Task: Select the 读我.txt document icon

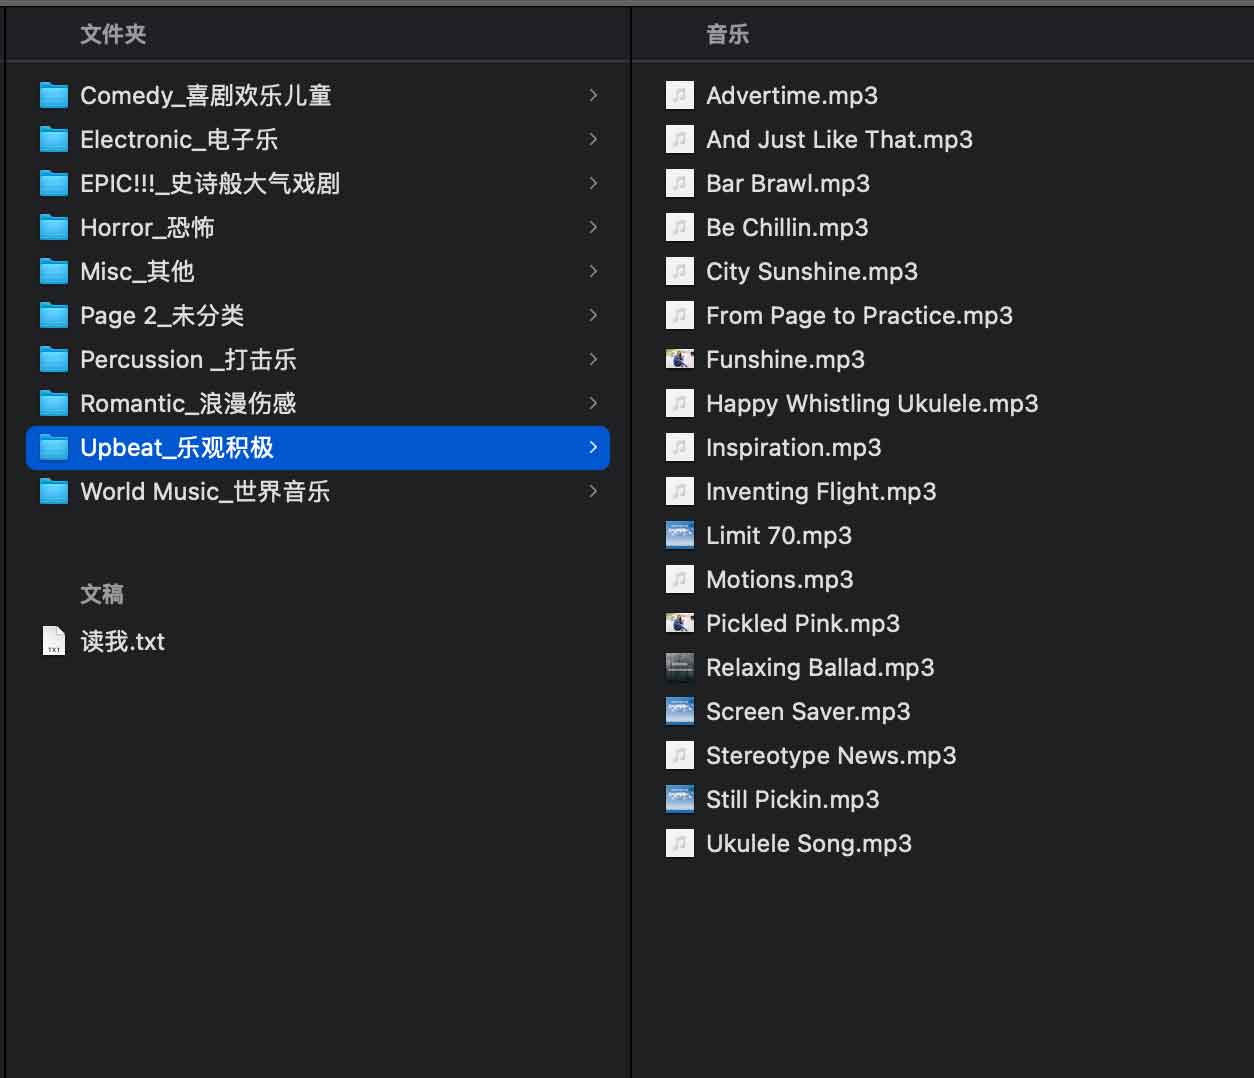Action: (54, 641)
